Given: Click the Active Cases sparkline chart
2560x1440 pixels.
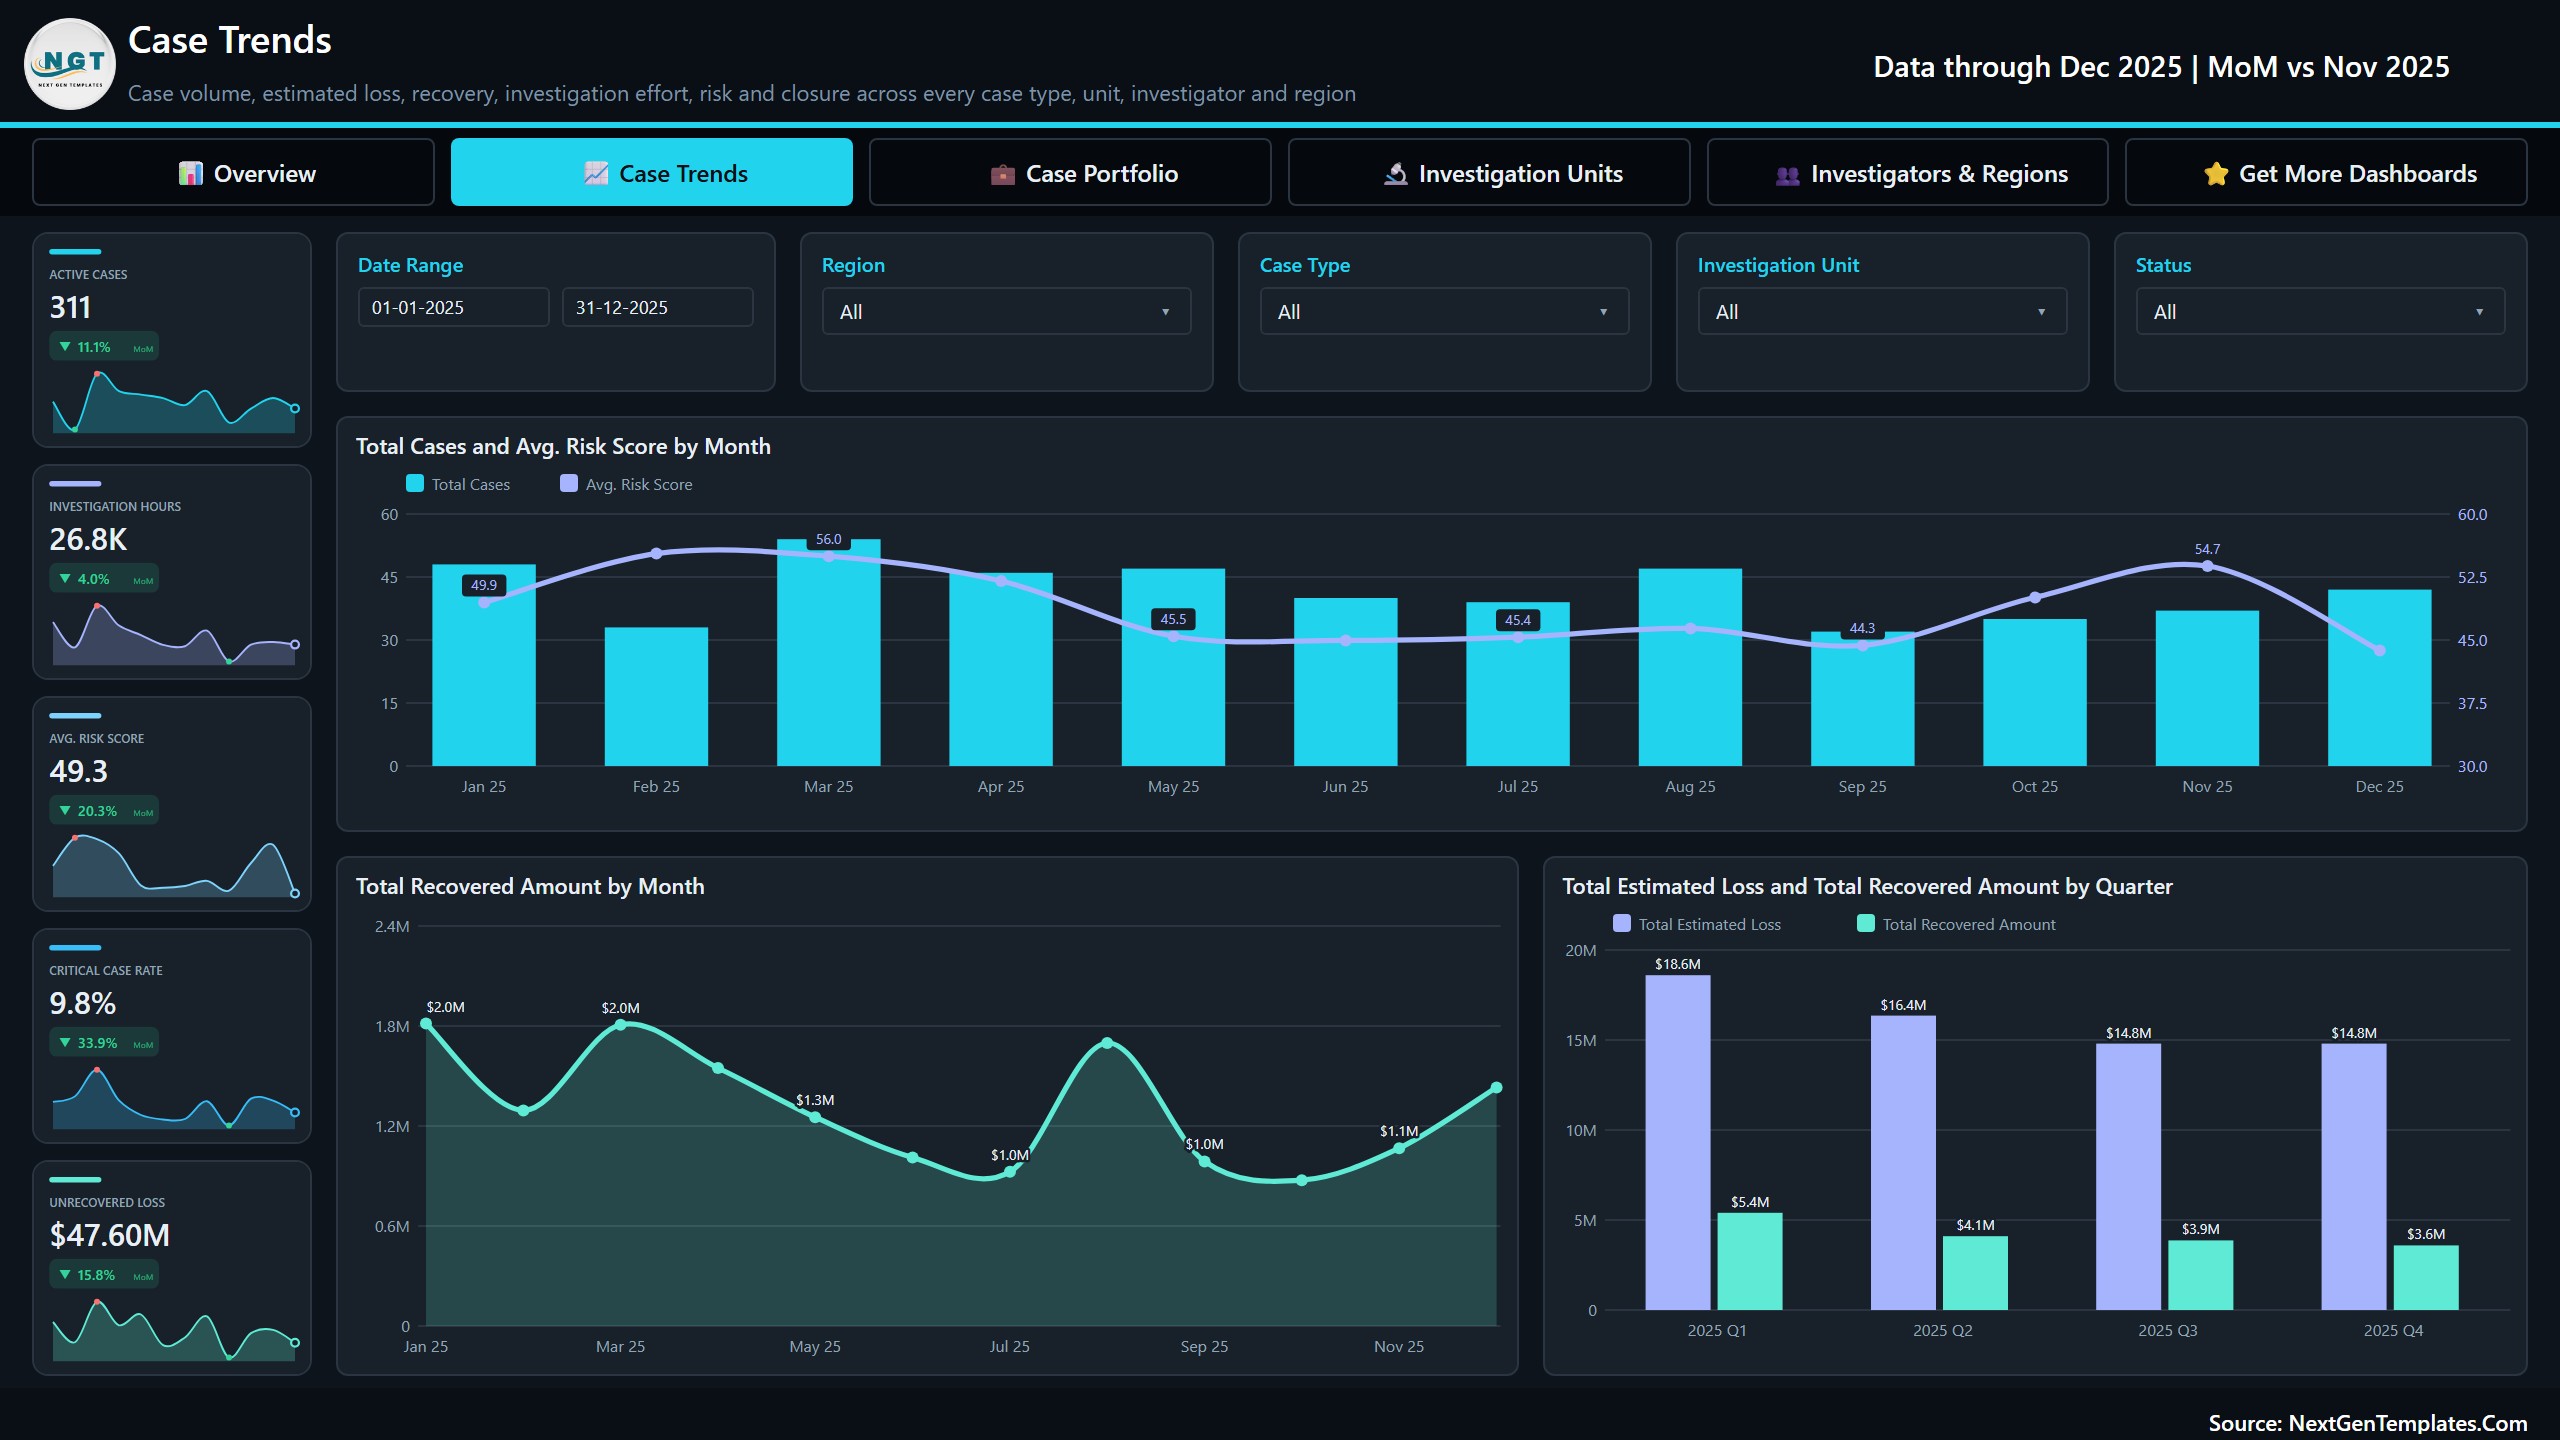Looking at the screenshot, I should click(174, 402).
